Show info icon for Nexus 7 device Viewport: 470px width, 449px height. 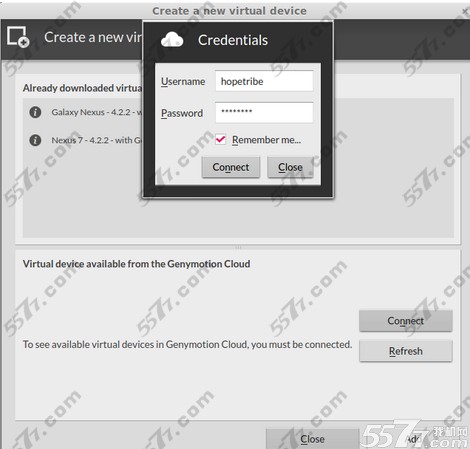click(x=35, y=140)
